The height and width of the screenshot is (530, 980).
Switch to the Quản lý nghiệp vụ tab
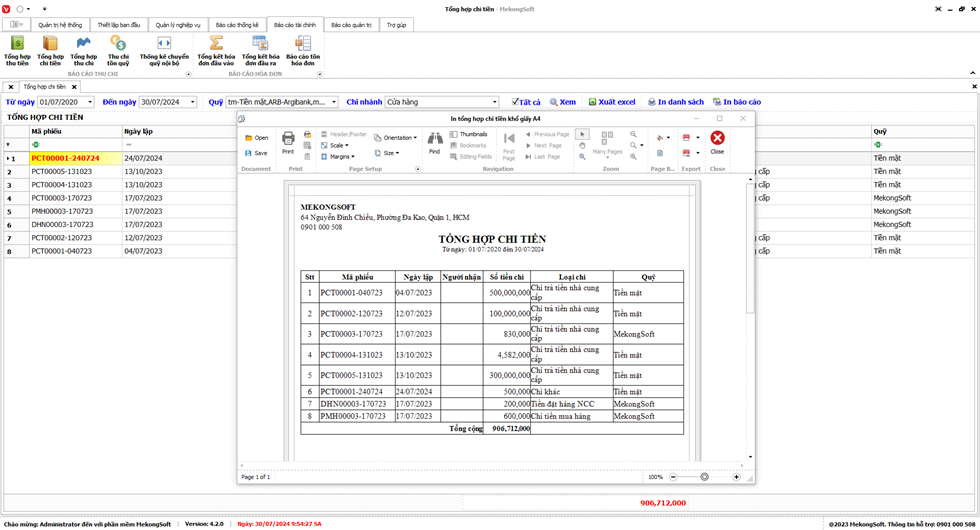pyautogui.click(x=178, y=25)
